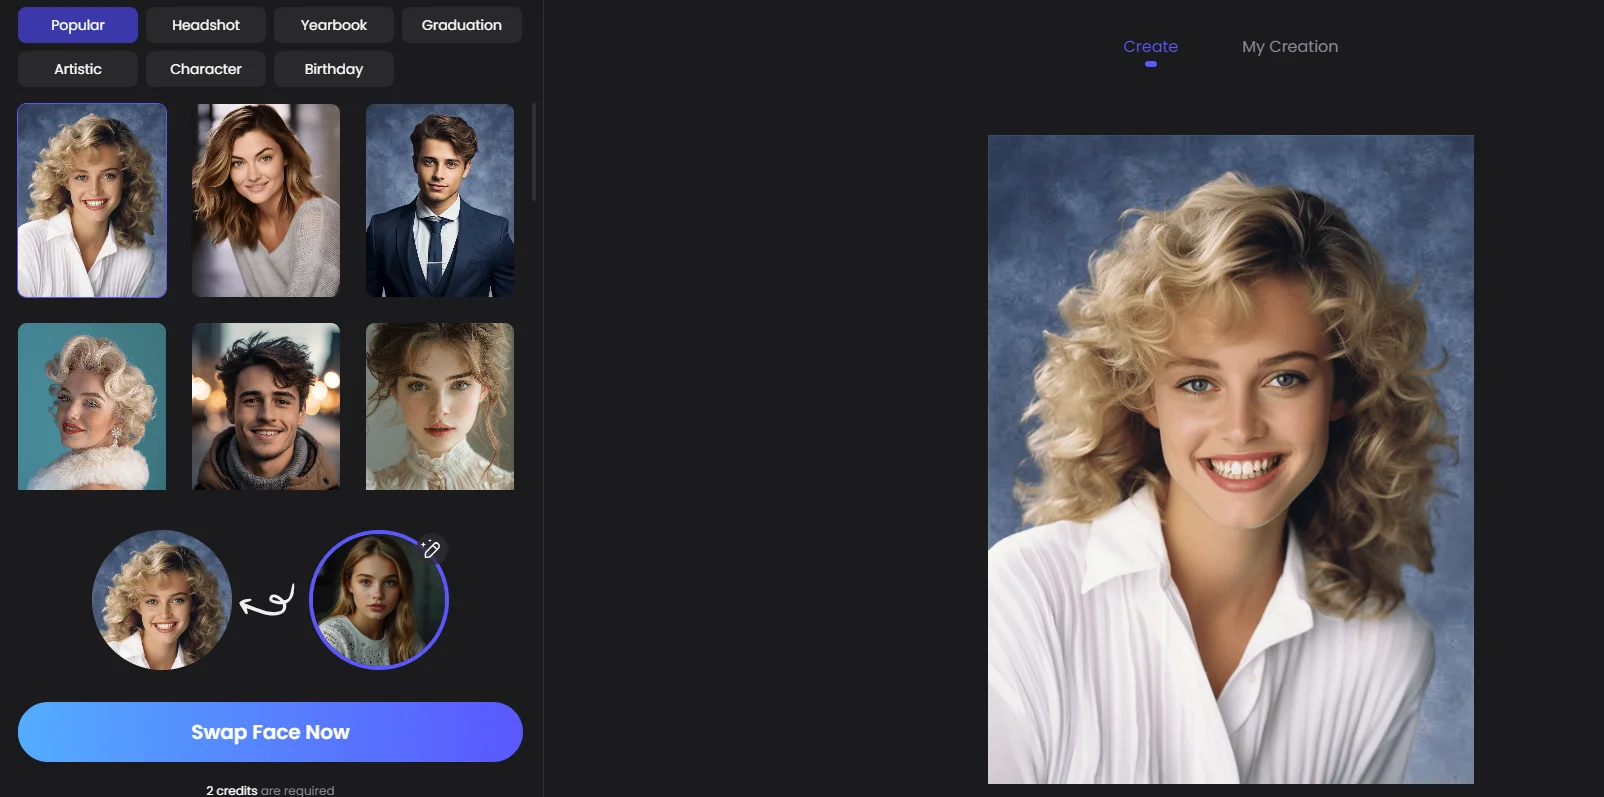Select the curly blonde woman in white shirt template
This screenshot has width=1604, height=797.
(x=92, y=200)
